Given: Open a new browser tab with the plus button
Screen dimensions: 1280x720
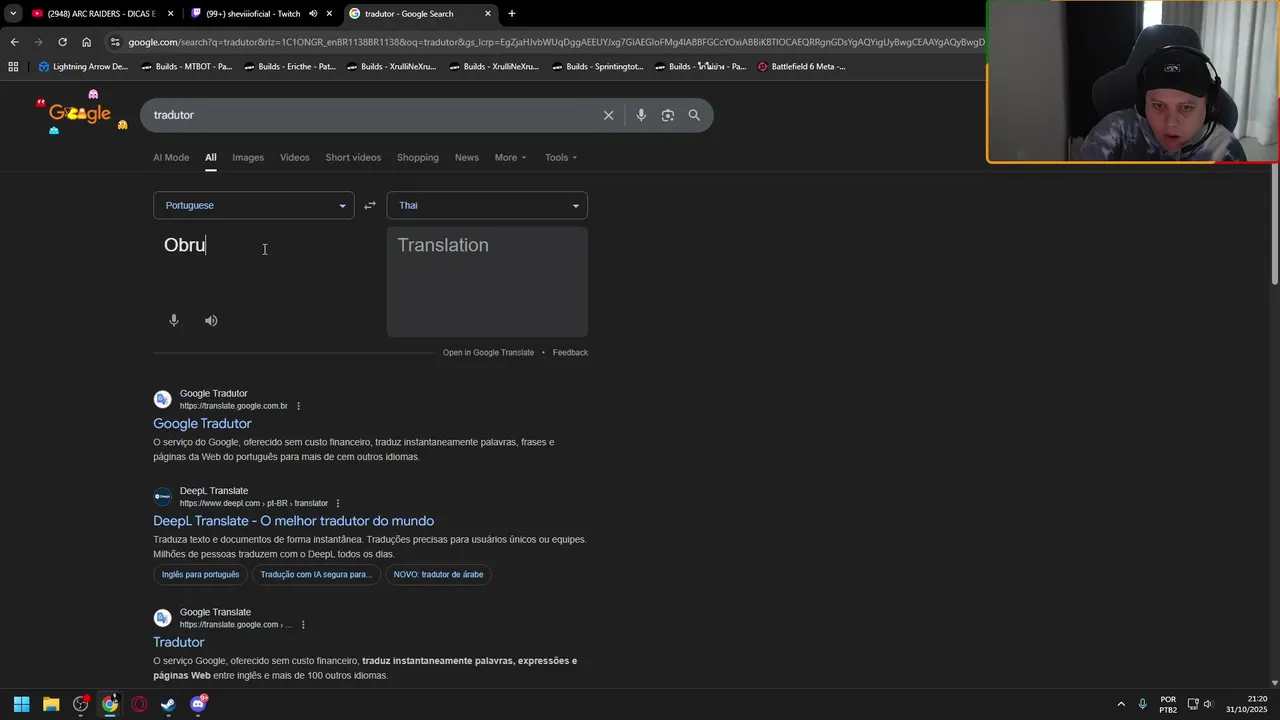Looking at the screenshot, I should click(512, 14).
